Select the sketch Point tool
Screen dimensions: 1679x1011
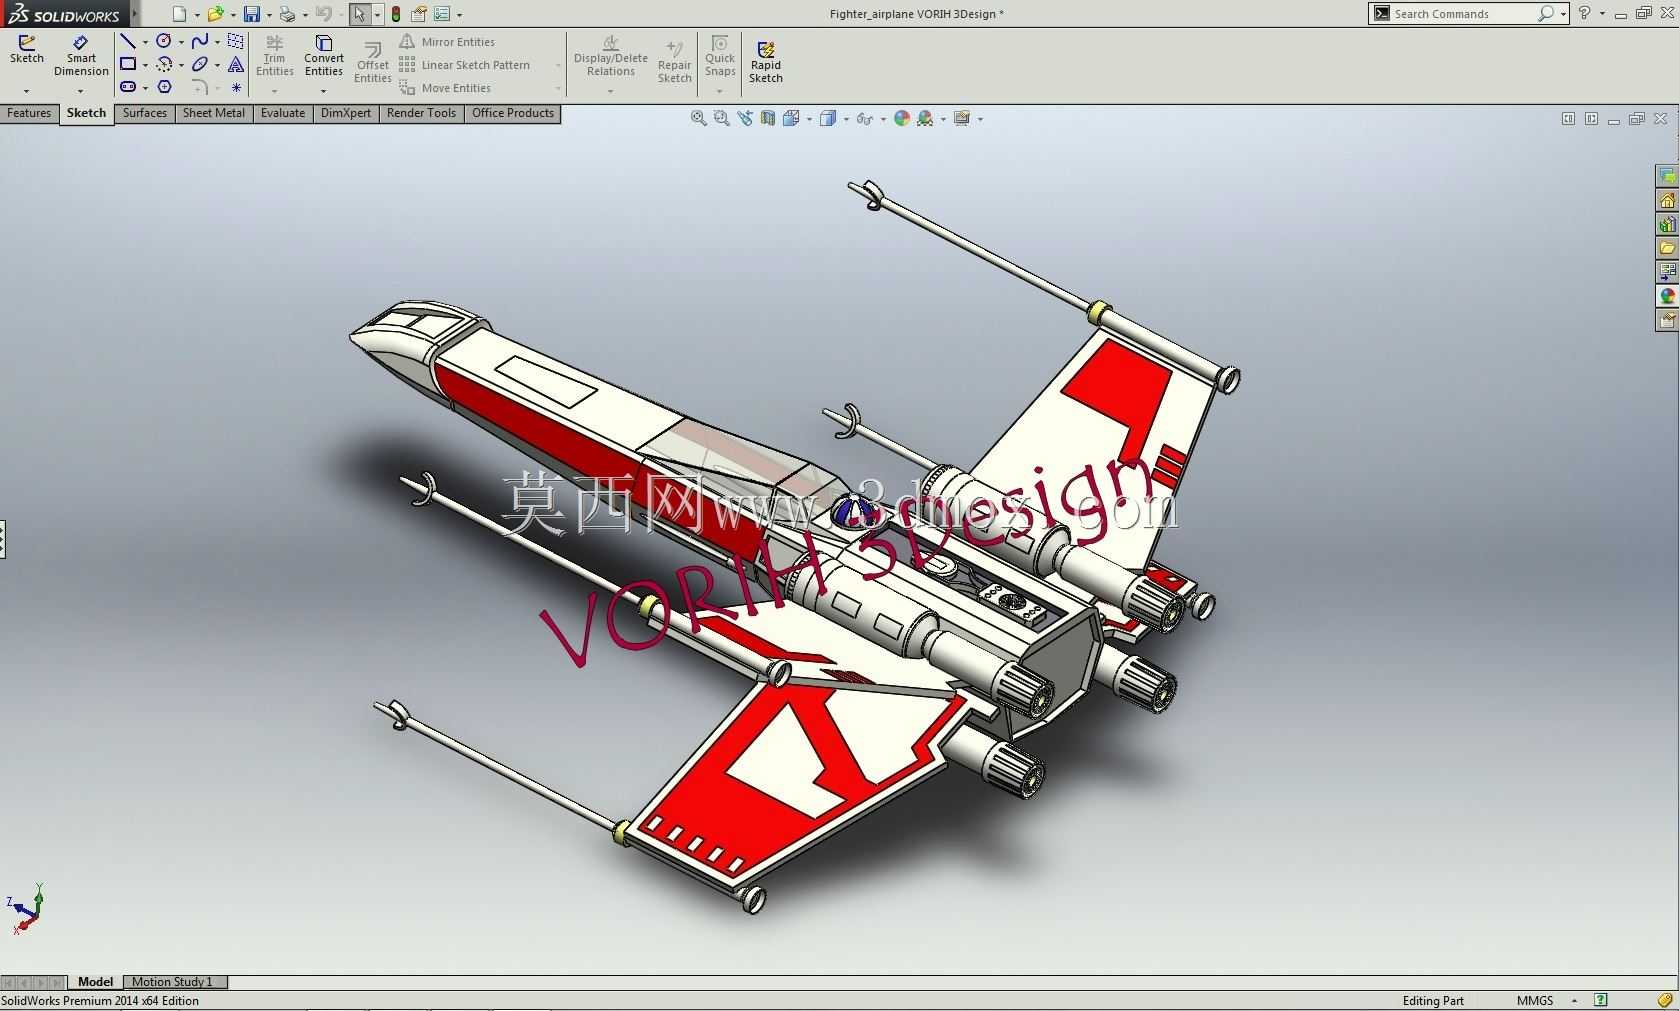click(236, 87)
